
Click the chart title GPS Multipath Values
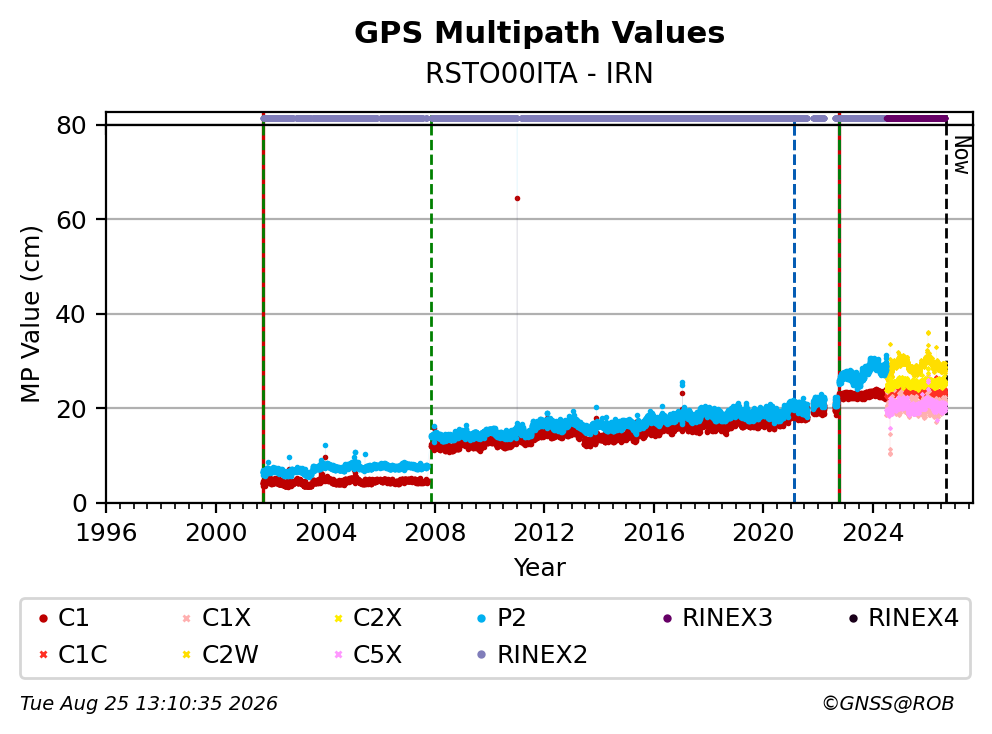pyautogui.click(x=539, y=33)
